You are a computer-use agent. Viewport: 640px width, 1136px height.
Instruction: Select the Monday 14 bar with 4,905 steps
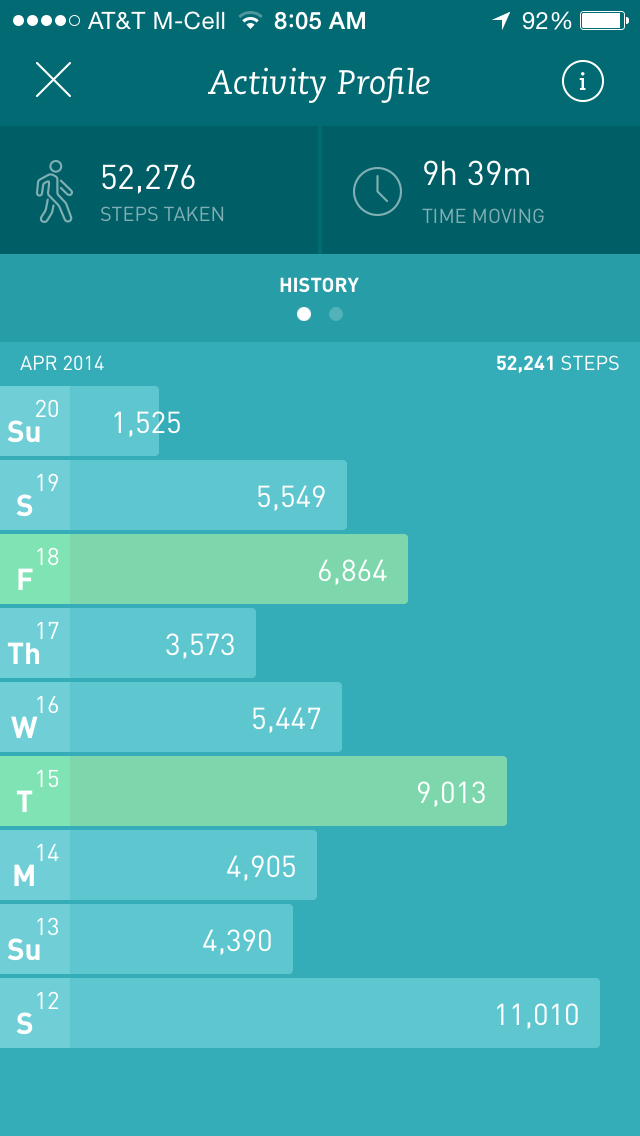pyautogui.click(x=158, y=866)
